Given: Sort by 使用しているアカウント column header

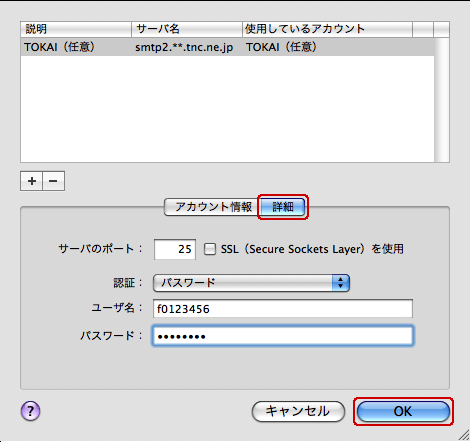Looking at the screenshot, I should (x=327, y=29).
